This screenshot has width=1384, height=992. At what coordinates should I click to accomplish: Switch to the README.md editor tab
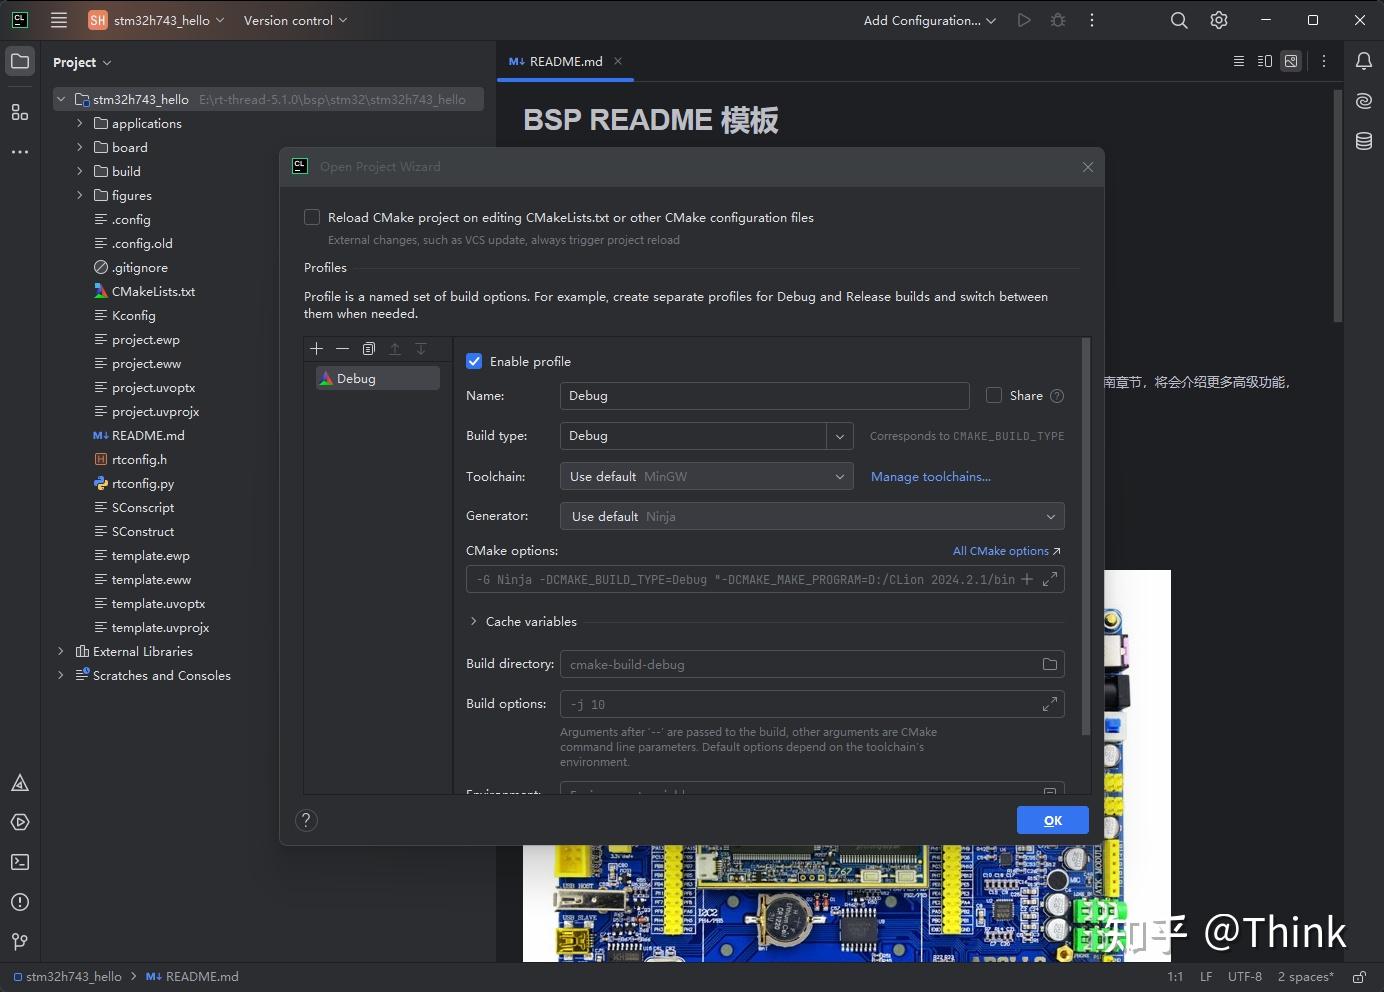tap(565, 61)
